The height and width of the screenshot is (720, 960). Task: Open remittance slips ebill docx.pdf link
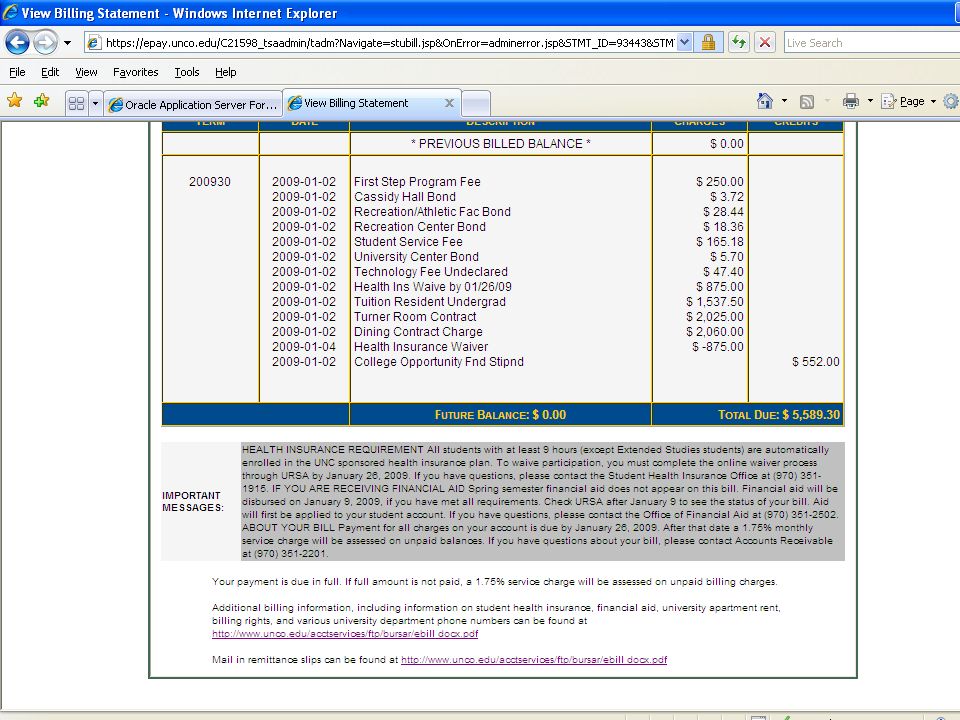[534, 659]
